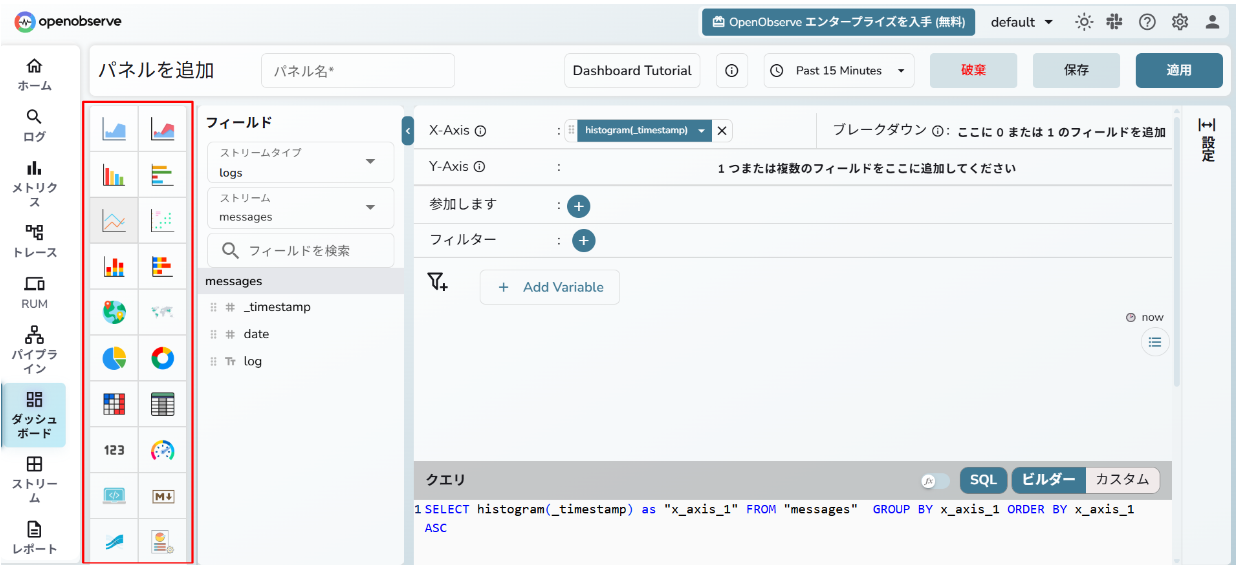The height and width of the screenshot is (565, 1237).
Task: Open the user profile icon
Action: [1212, 22]
